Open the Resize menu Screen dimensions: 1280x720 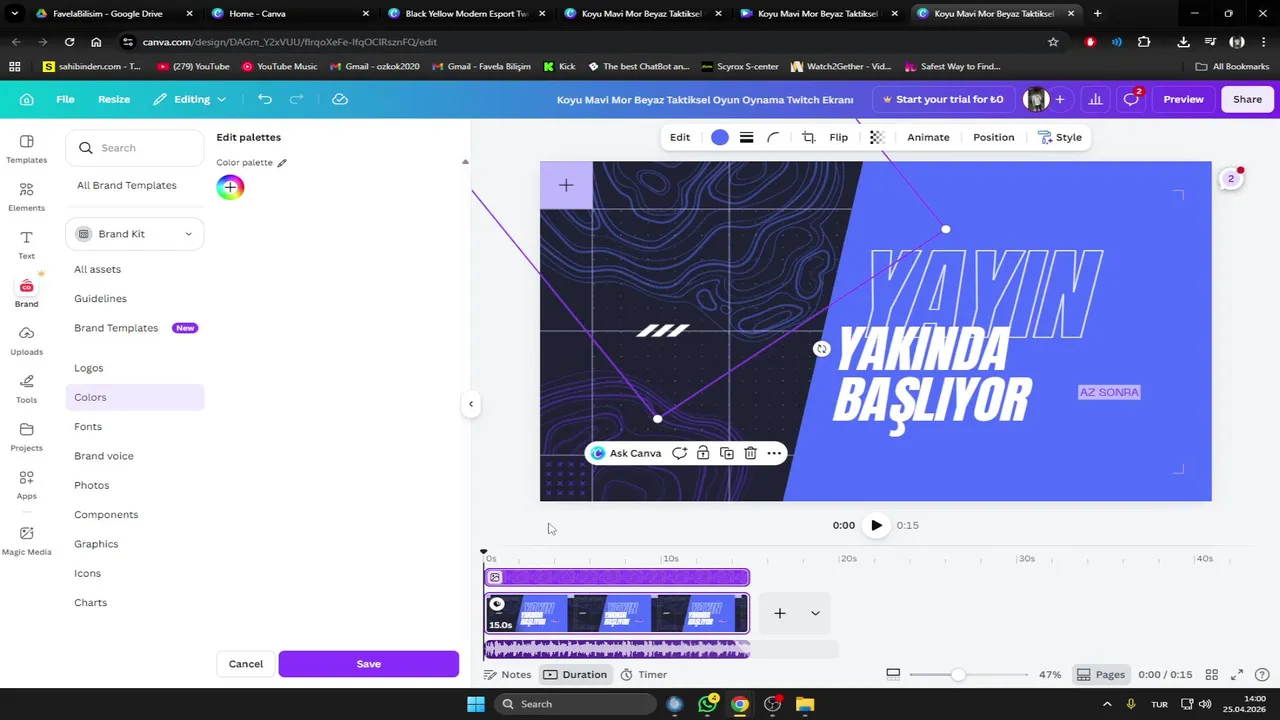pyautogui.click(x=114, y=99)
